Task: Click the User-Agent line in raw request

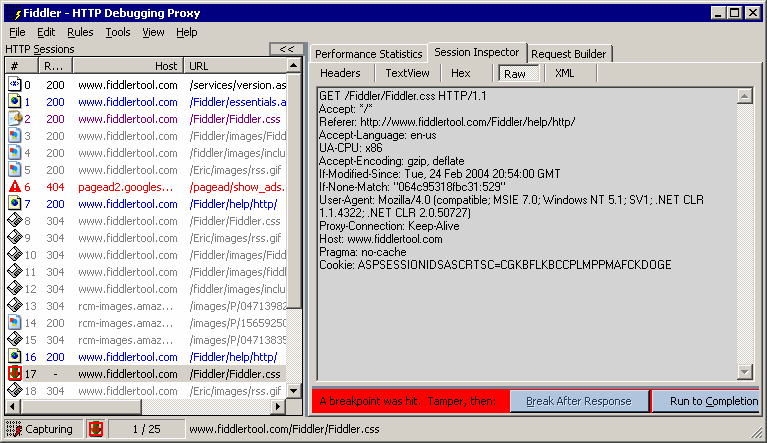Action: [x=511, y=206]
